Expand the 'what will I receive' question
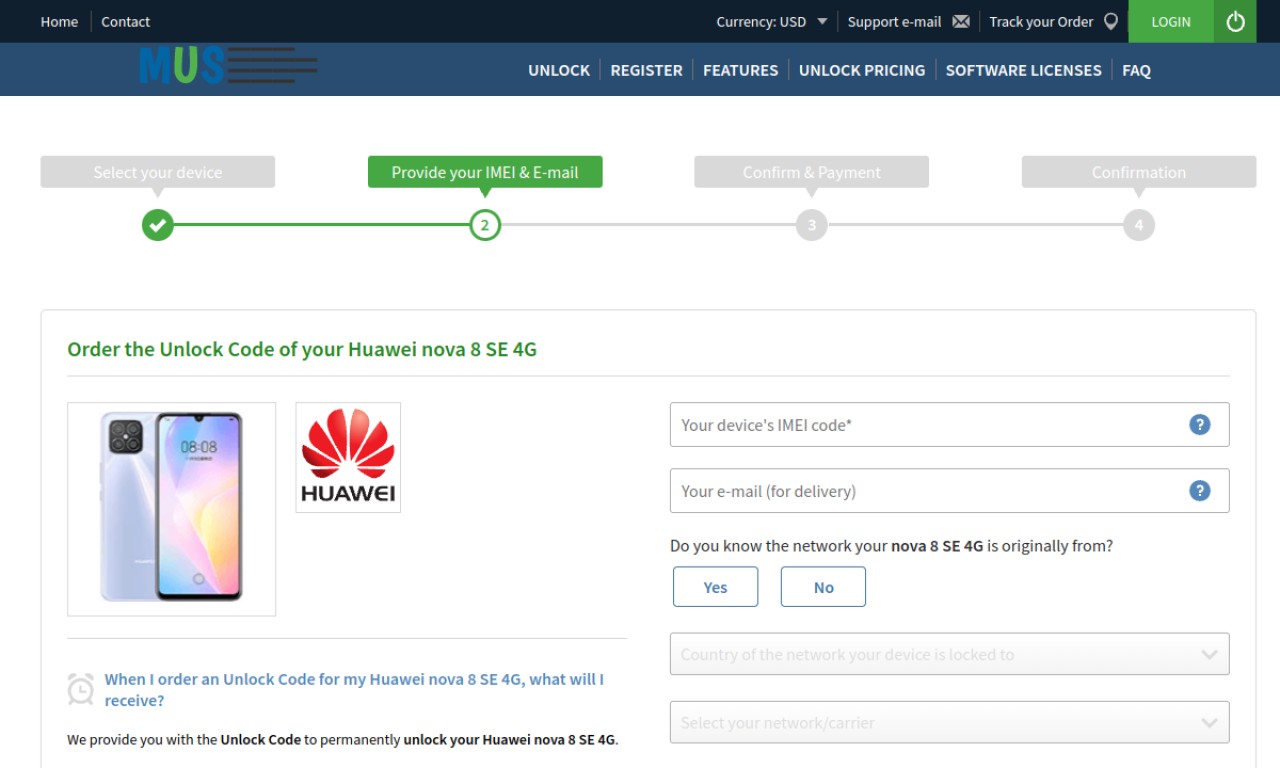 tap(354, 689)
